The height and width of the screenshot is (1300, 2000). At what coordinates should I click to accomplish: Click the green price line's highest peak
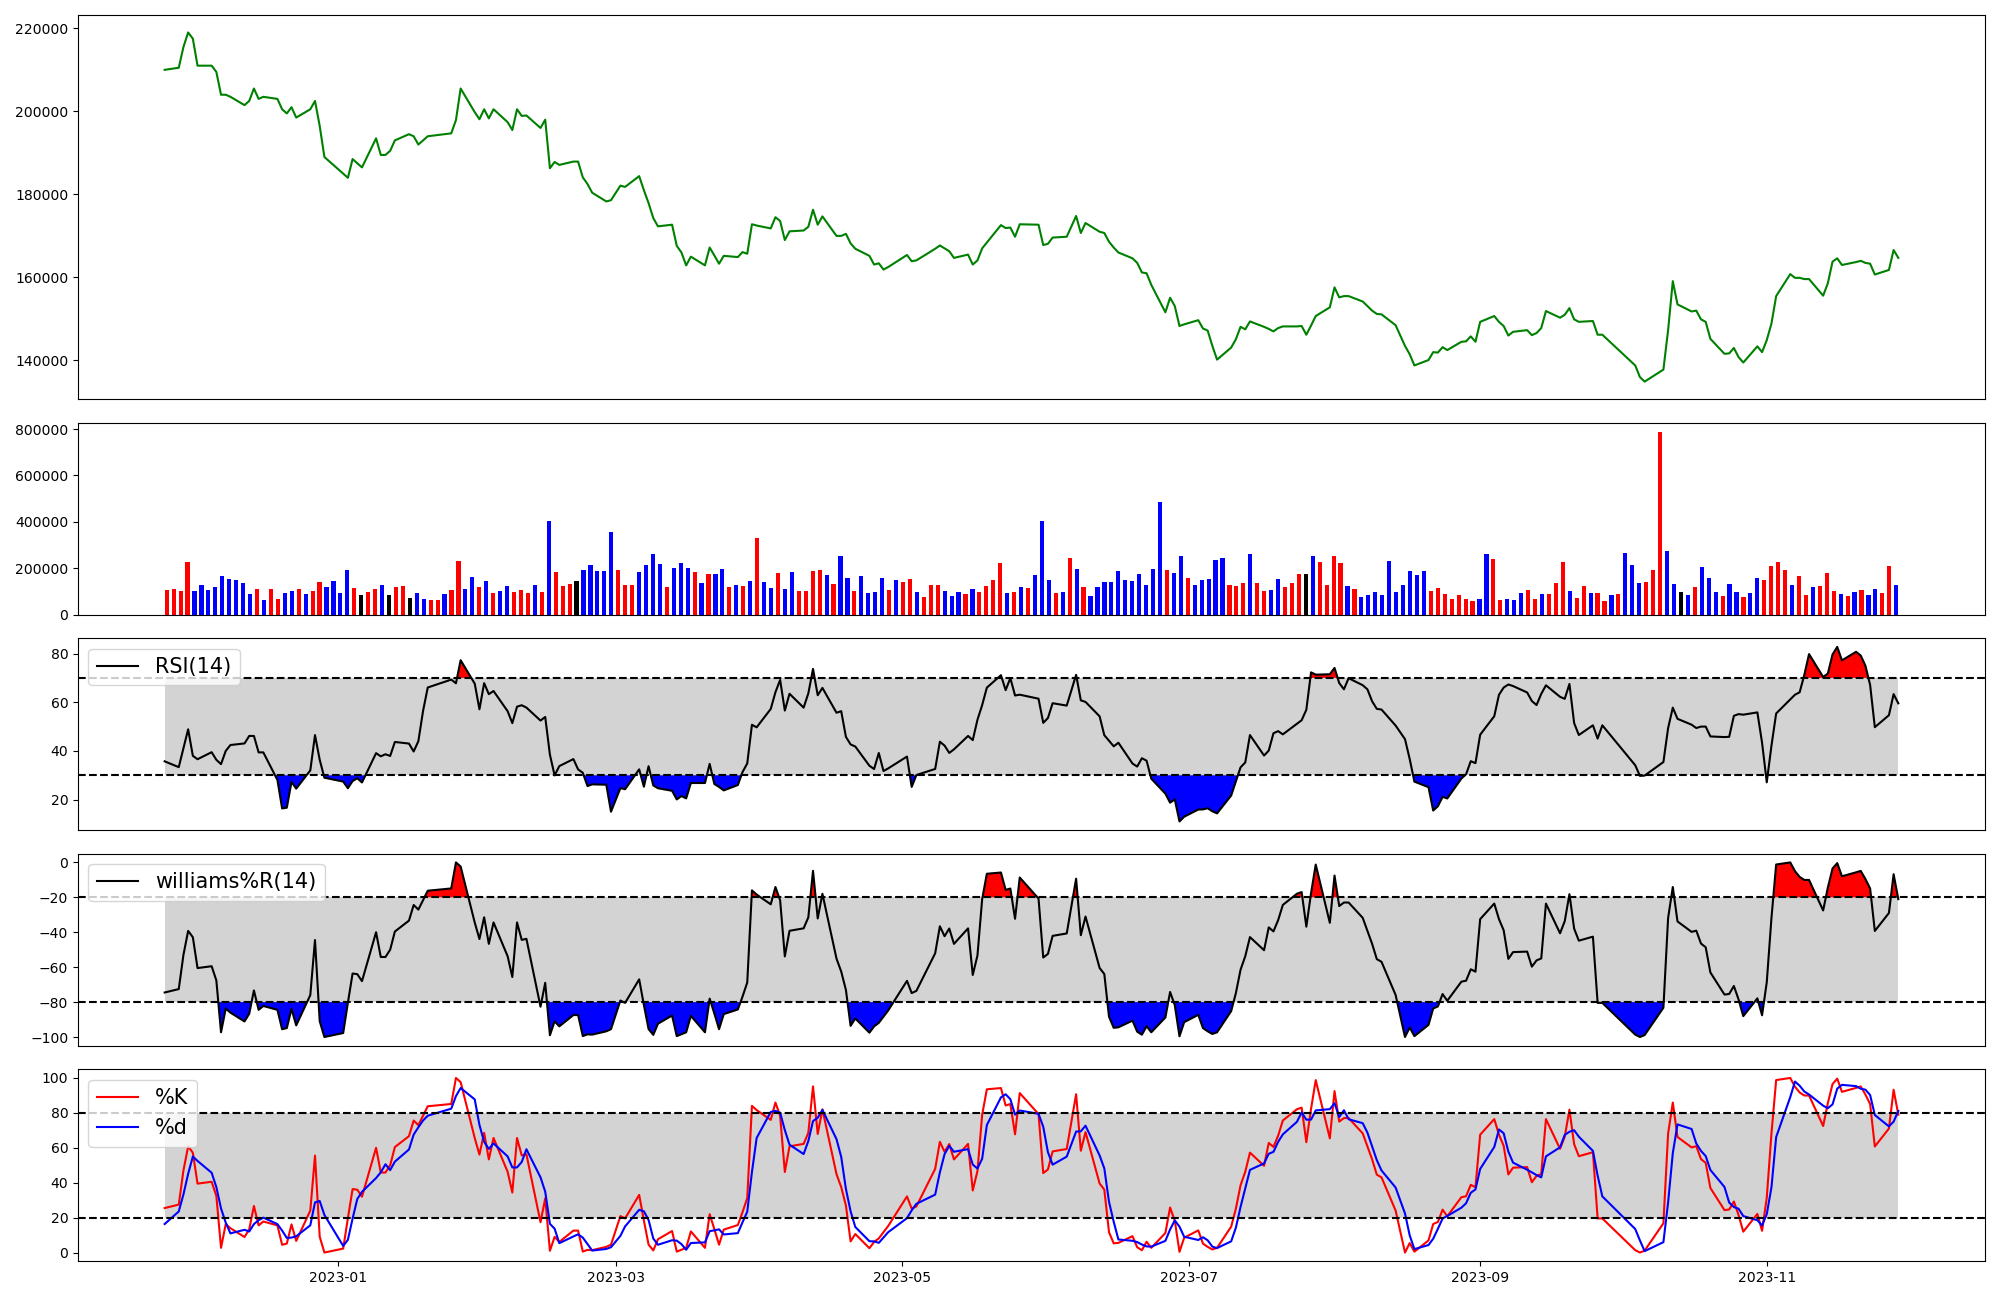click(x=188, y=33)
